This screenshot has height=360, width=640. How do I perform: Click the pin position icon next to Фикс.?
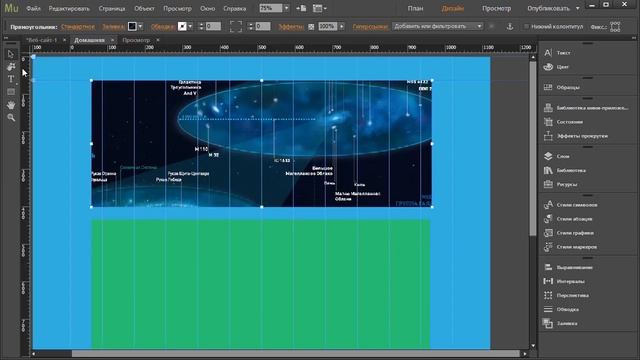pos(615,27)
